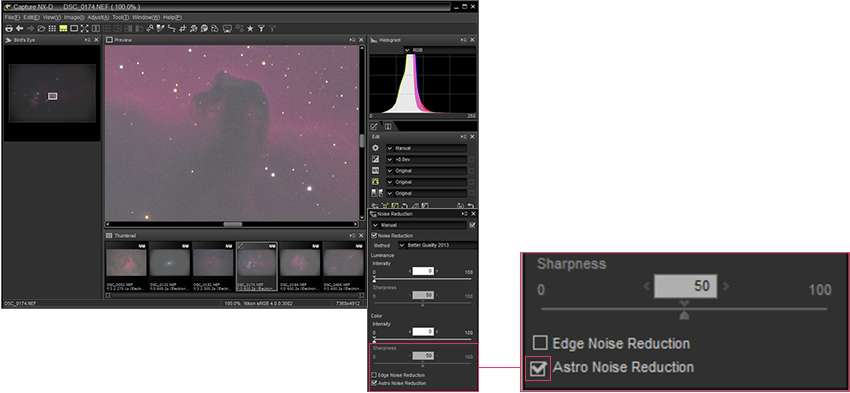Image resolution: width=850 pixels, height=393 pixels.
Task: Click the star rating toolbar icon
Action: (x=250, y=28)
